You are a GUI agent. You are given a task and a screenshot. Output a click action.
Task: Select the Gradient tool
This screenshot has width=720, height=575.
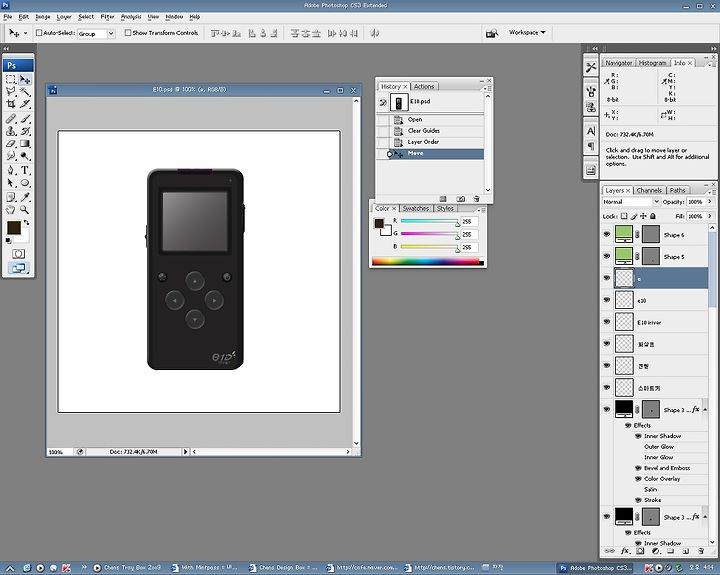(x=25, y=144)
